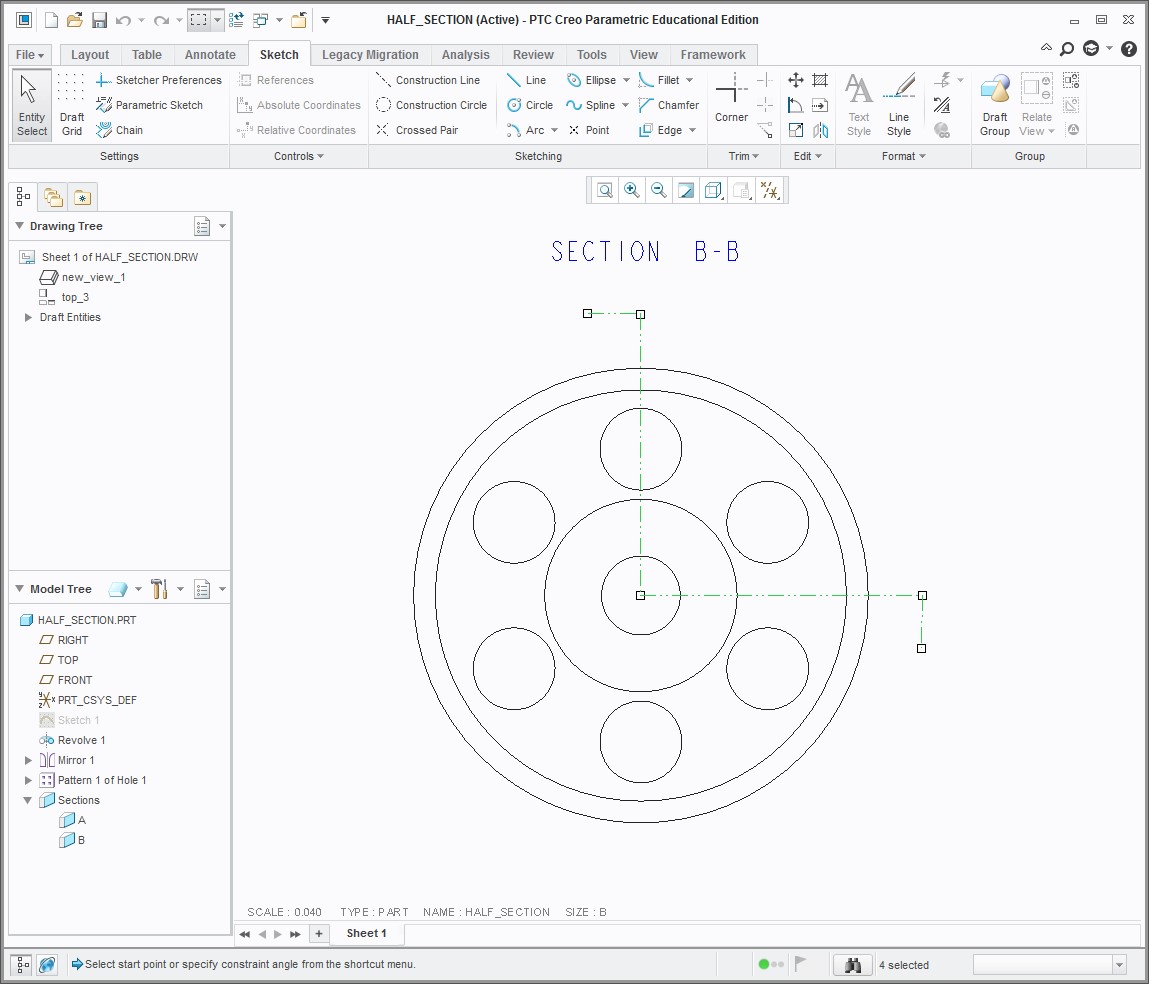Expand the Format group menu
The width and height of the screenshot is (1149, 984).
tap(904, 156)
